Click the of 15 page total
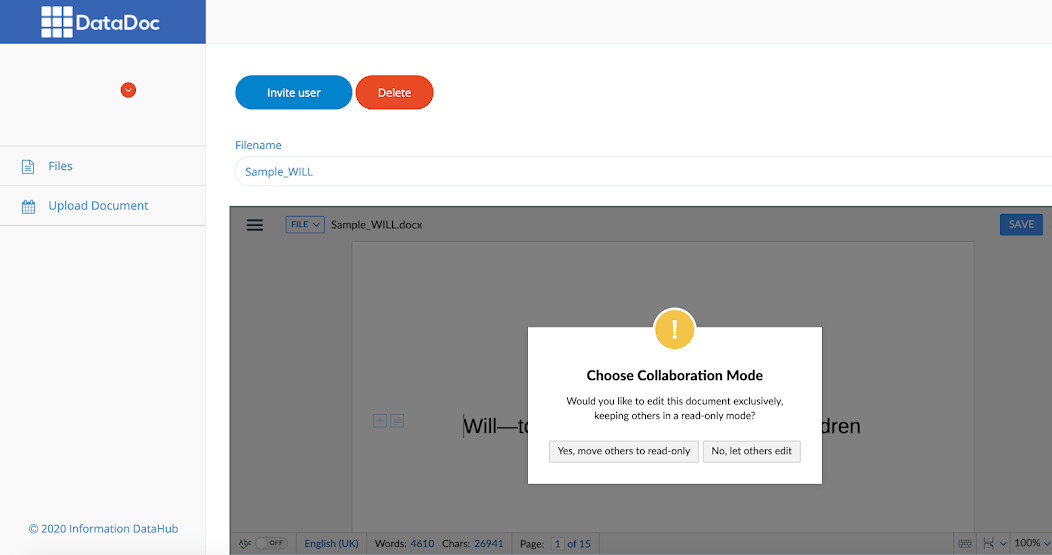The width and height of the screenshot is (1052, 555). 579,544
